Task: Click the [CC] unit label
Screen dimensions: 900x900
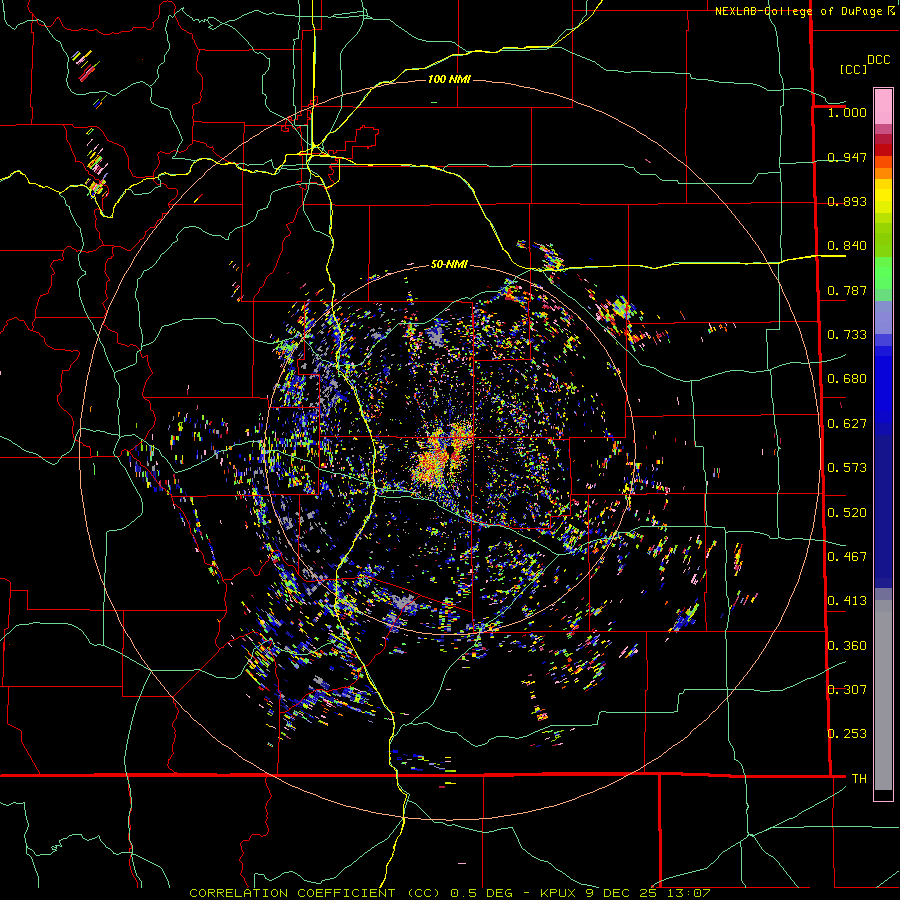Action: (853, 69)
